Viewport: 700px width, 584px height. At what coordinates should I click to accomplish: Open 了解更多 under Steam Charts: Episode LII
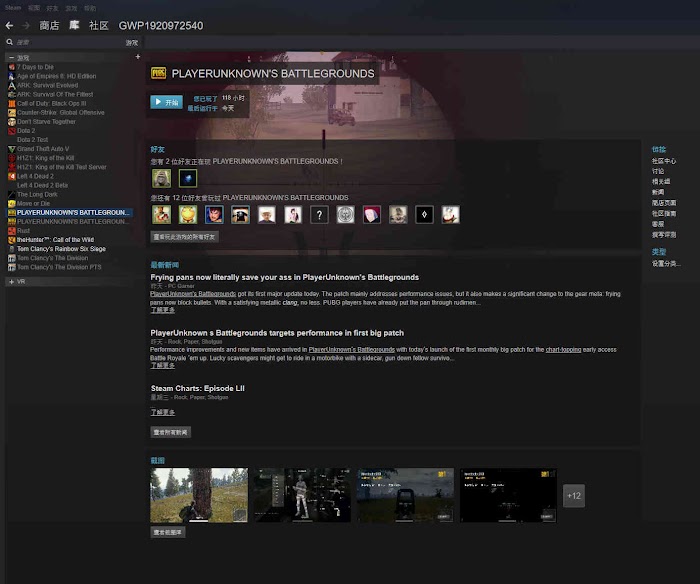pos(162,412)
